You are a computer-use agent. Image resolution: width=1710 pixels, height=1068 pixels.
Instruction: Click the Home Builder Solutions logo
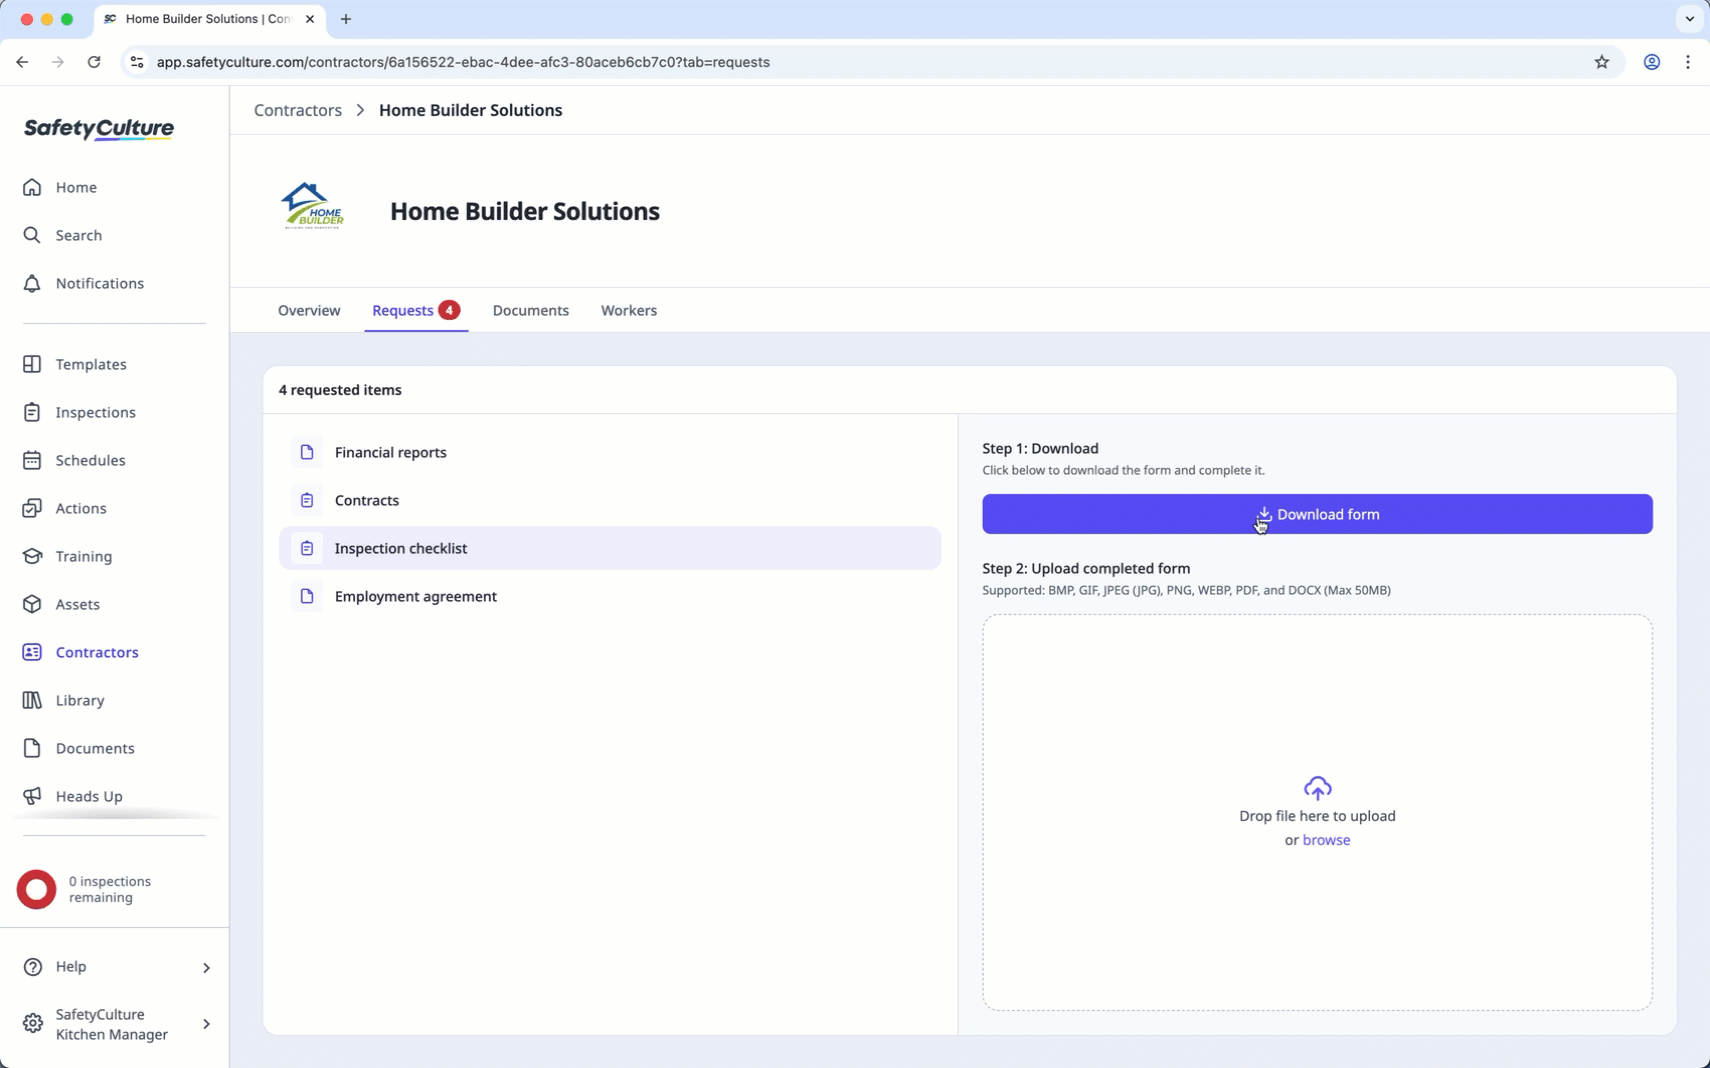click(312, 206)
